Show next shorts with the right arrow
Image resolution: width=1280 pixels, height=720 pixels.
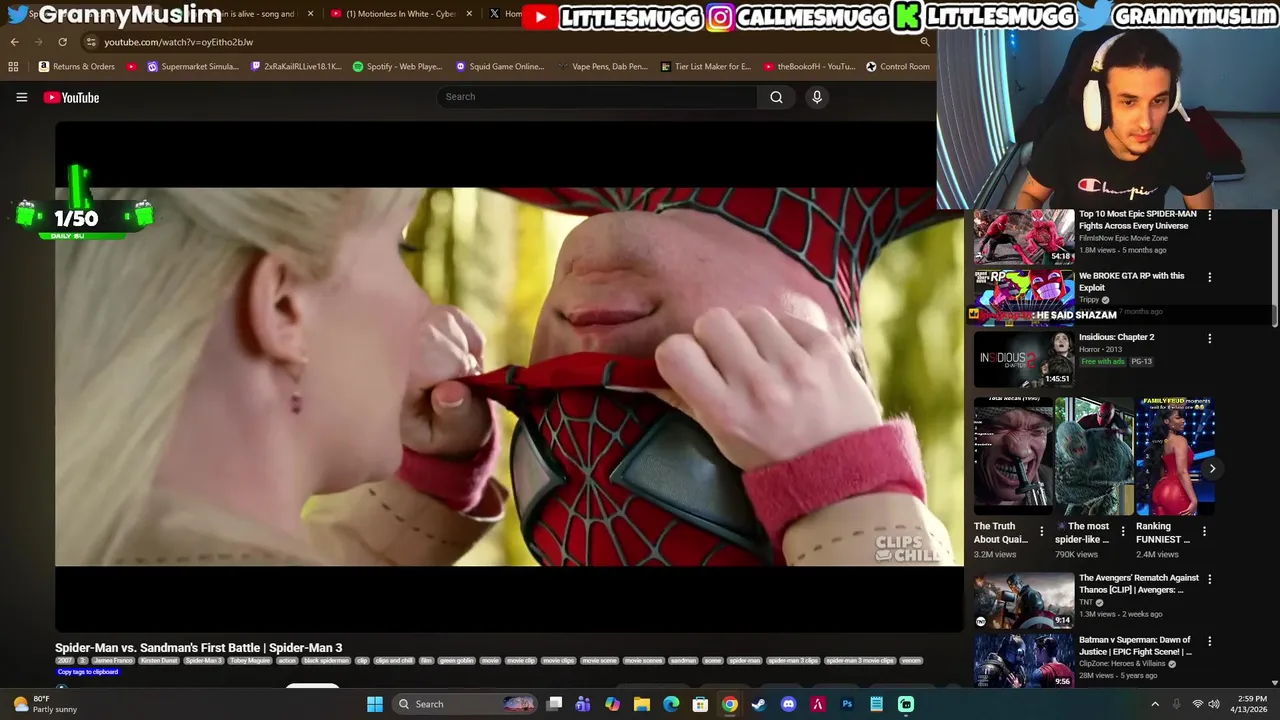coord(1212,468)
